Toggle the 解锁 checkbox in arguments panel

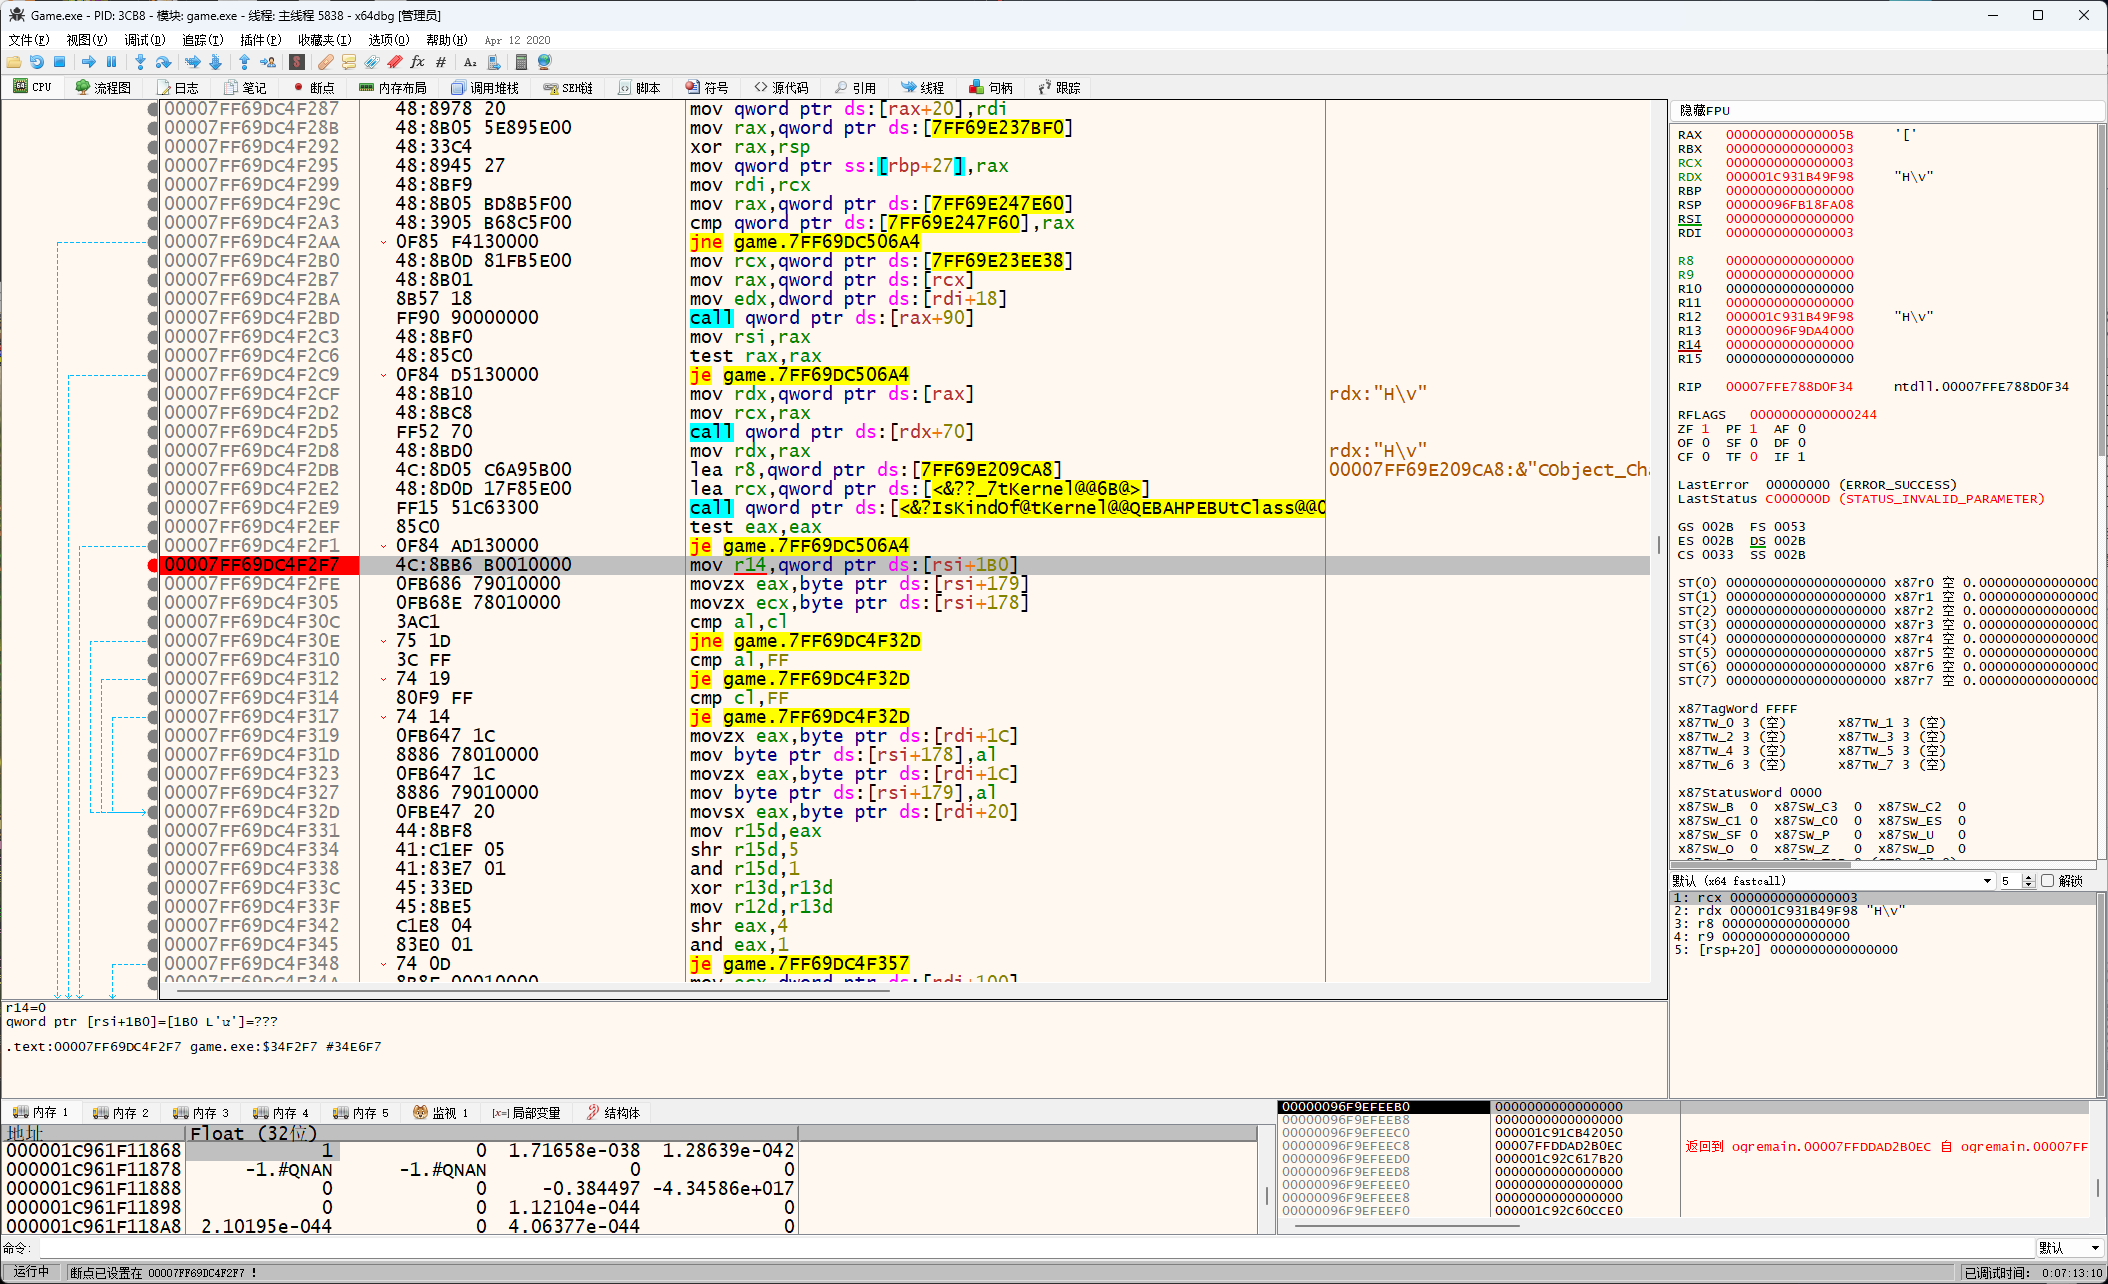click(x=2047, y=881)
